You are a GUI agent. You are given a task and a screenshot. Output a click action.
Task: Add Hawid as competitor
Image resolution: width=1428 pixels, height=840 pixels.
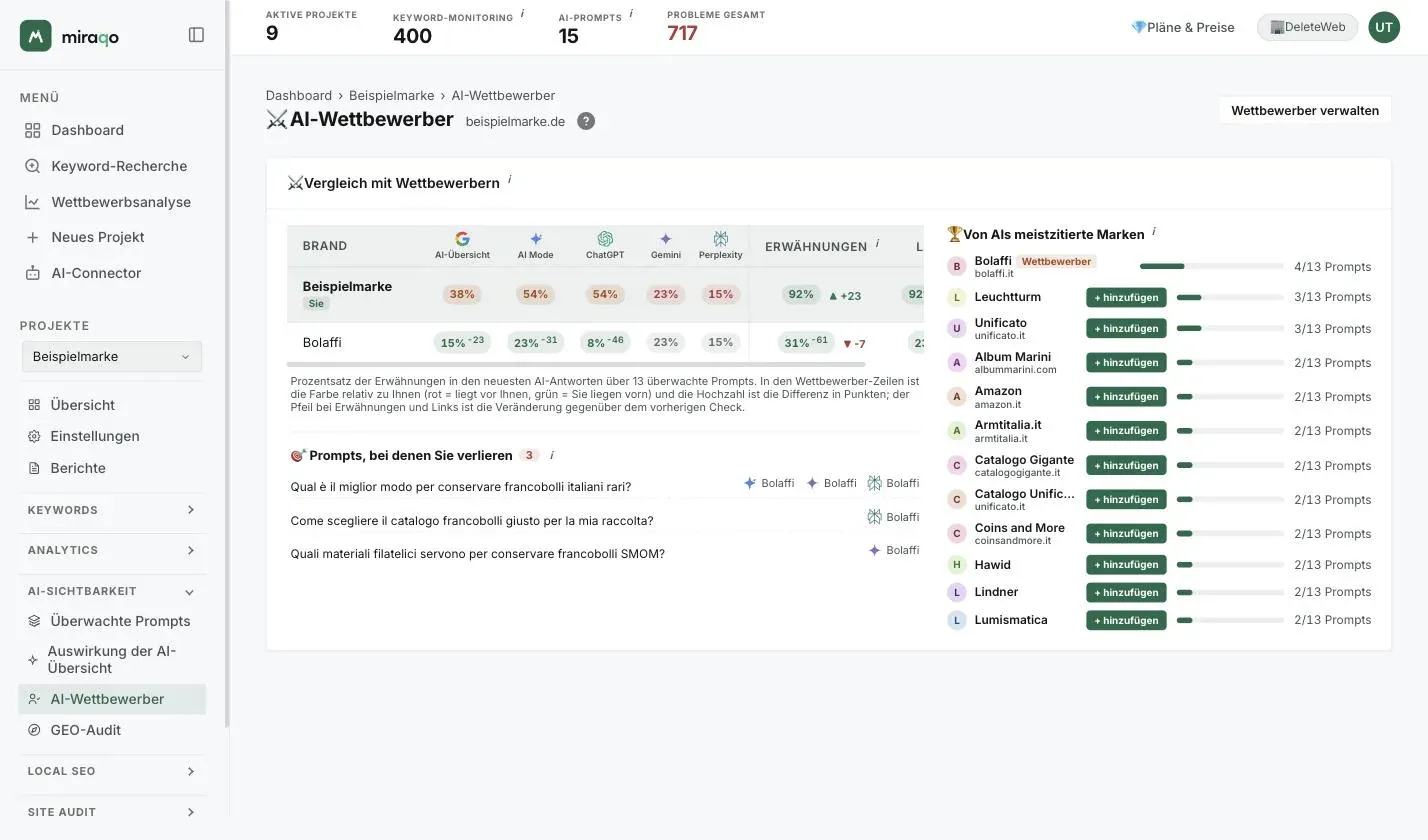1126,564
